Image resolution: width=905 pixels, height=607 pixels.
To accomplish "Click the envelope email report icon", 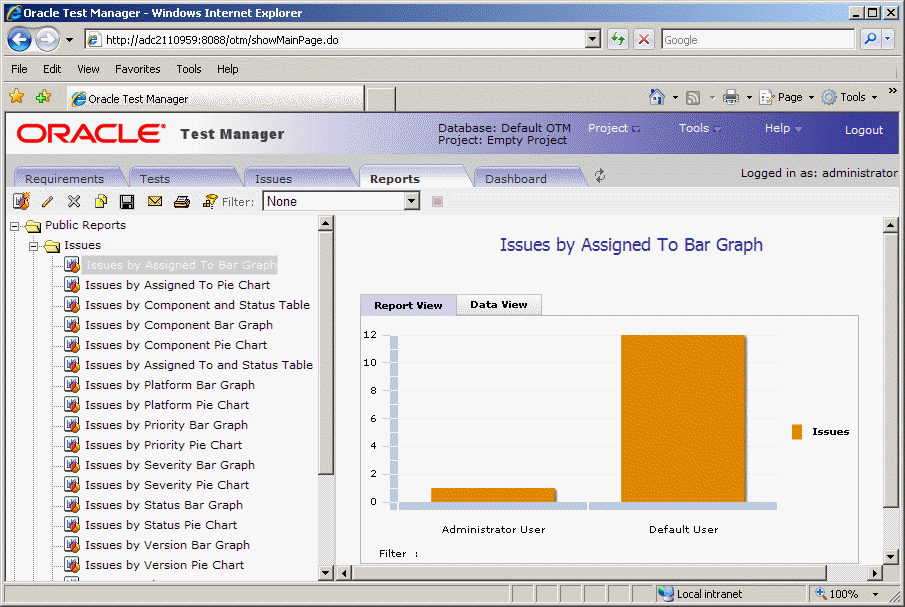I will pyautogui.click(x=155, y=201).
